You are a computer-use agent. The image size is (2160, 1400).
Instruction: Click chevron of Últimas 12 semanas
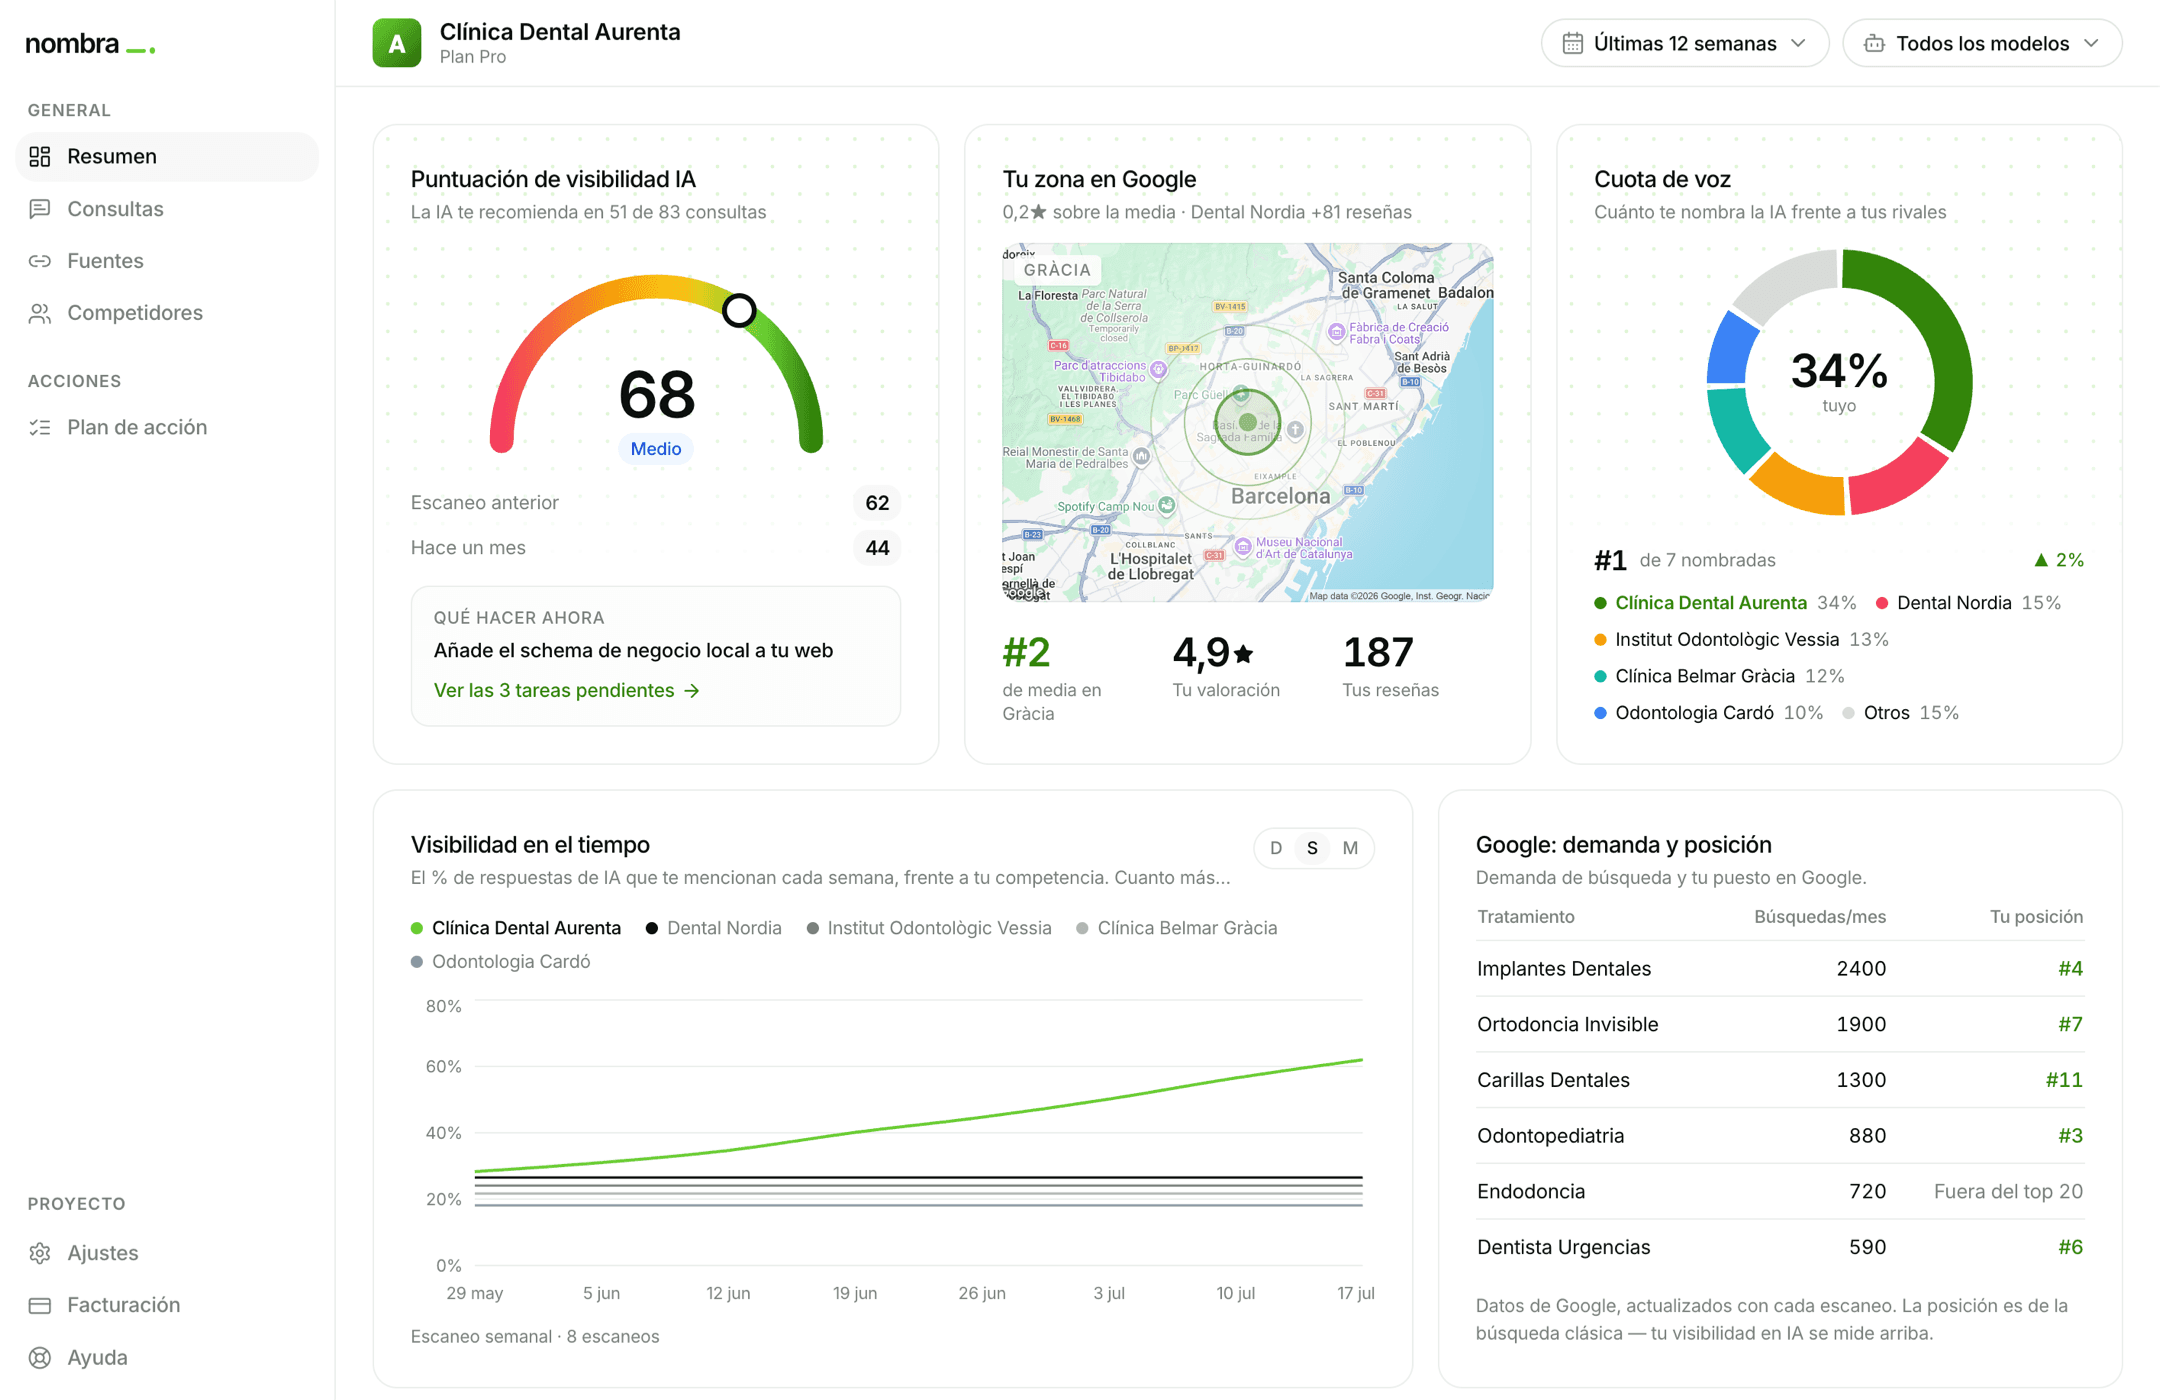(1799, 43)
